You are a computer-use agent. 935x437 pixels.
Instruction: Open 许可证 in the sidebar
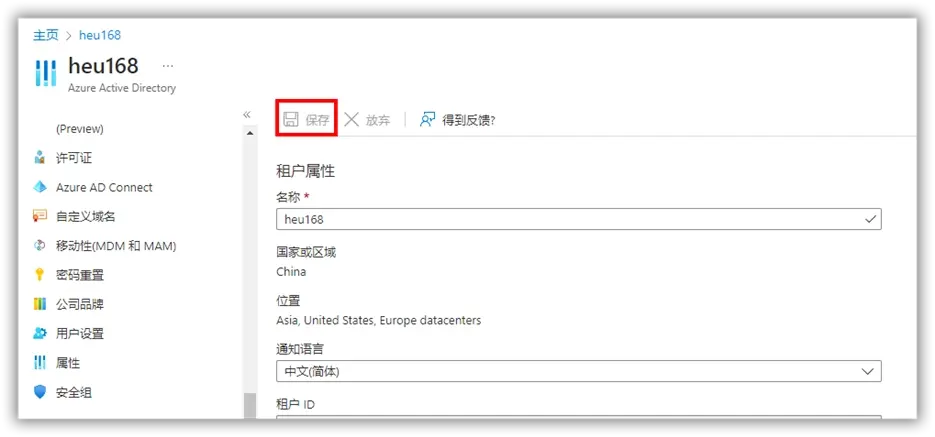tap(74, 158)
